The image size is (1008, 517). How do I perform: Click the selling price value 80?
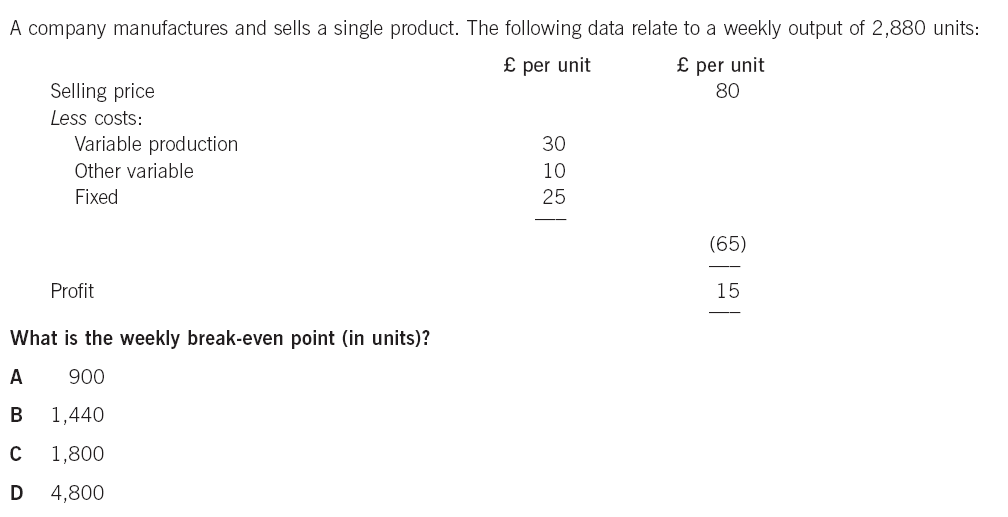728,91
